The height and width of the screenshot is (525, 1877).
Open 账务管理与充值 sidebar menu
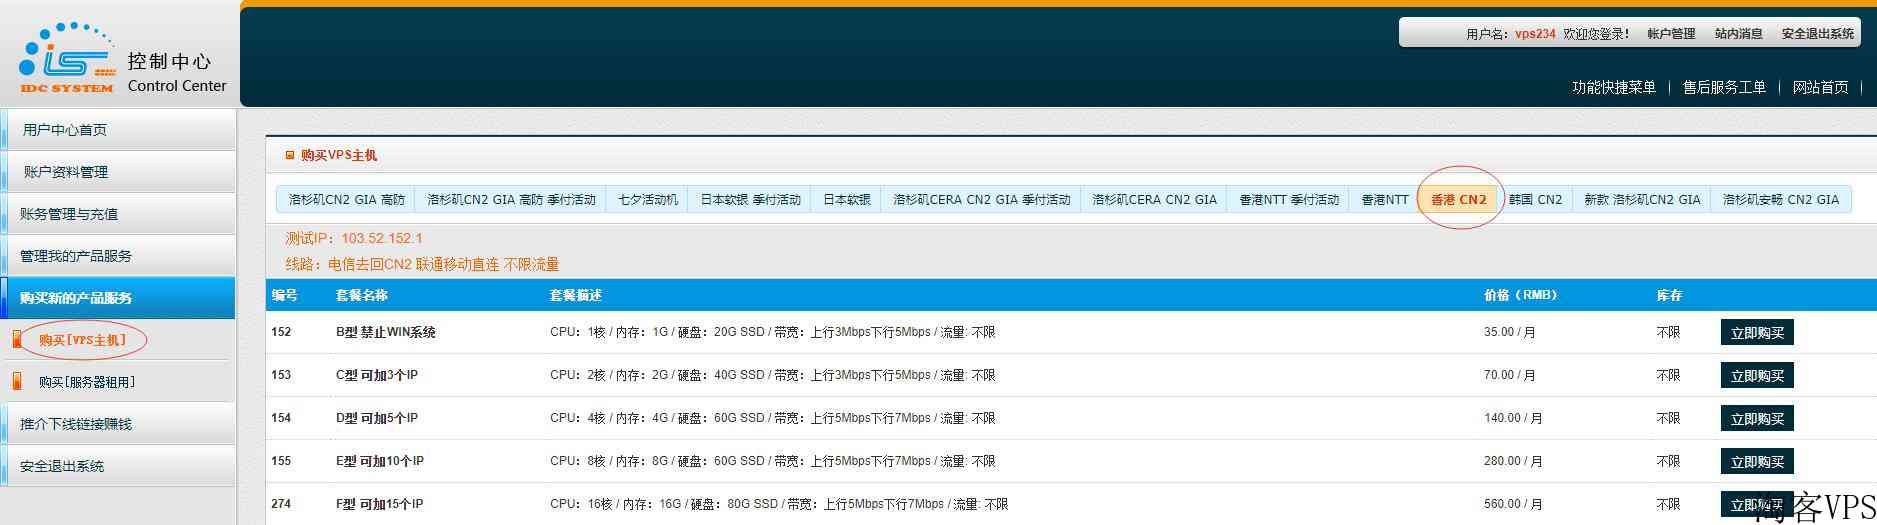[x=118, y=214]
